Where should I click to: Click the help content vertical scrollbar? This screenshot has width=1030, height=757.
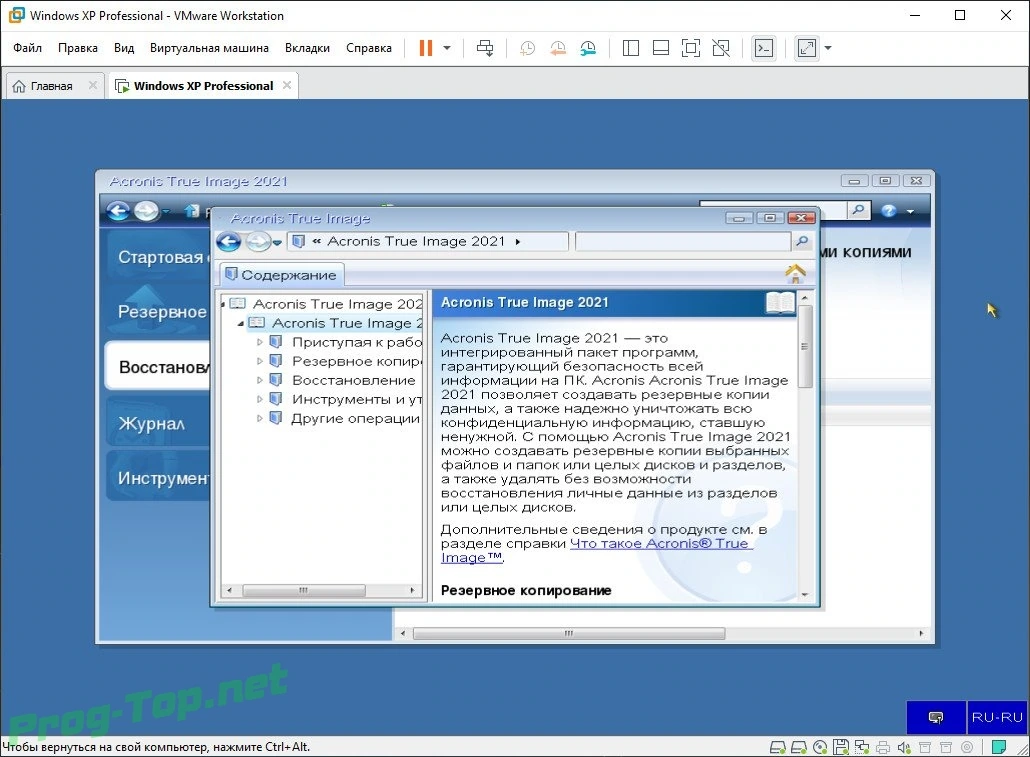pyautogui.click(x=805, y=346)
